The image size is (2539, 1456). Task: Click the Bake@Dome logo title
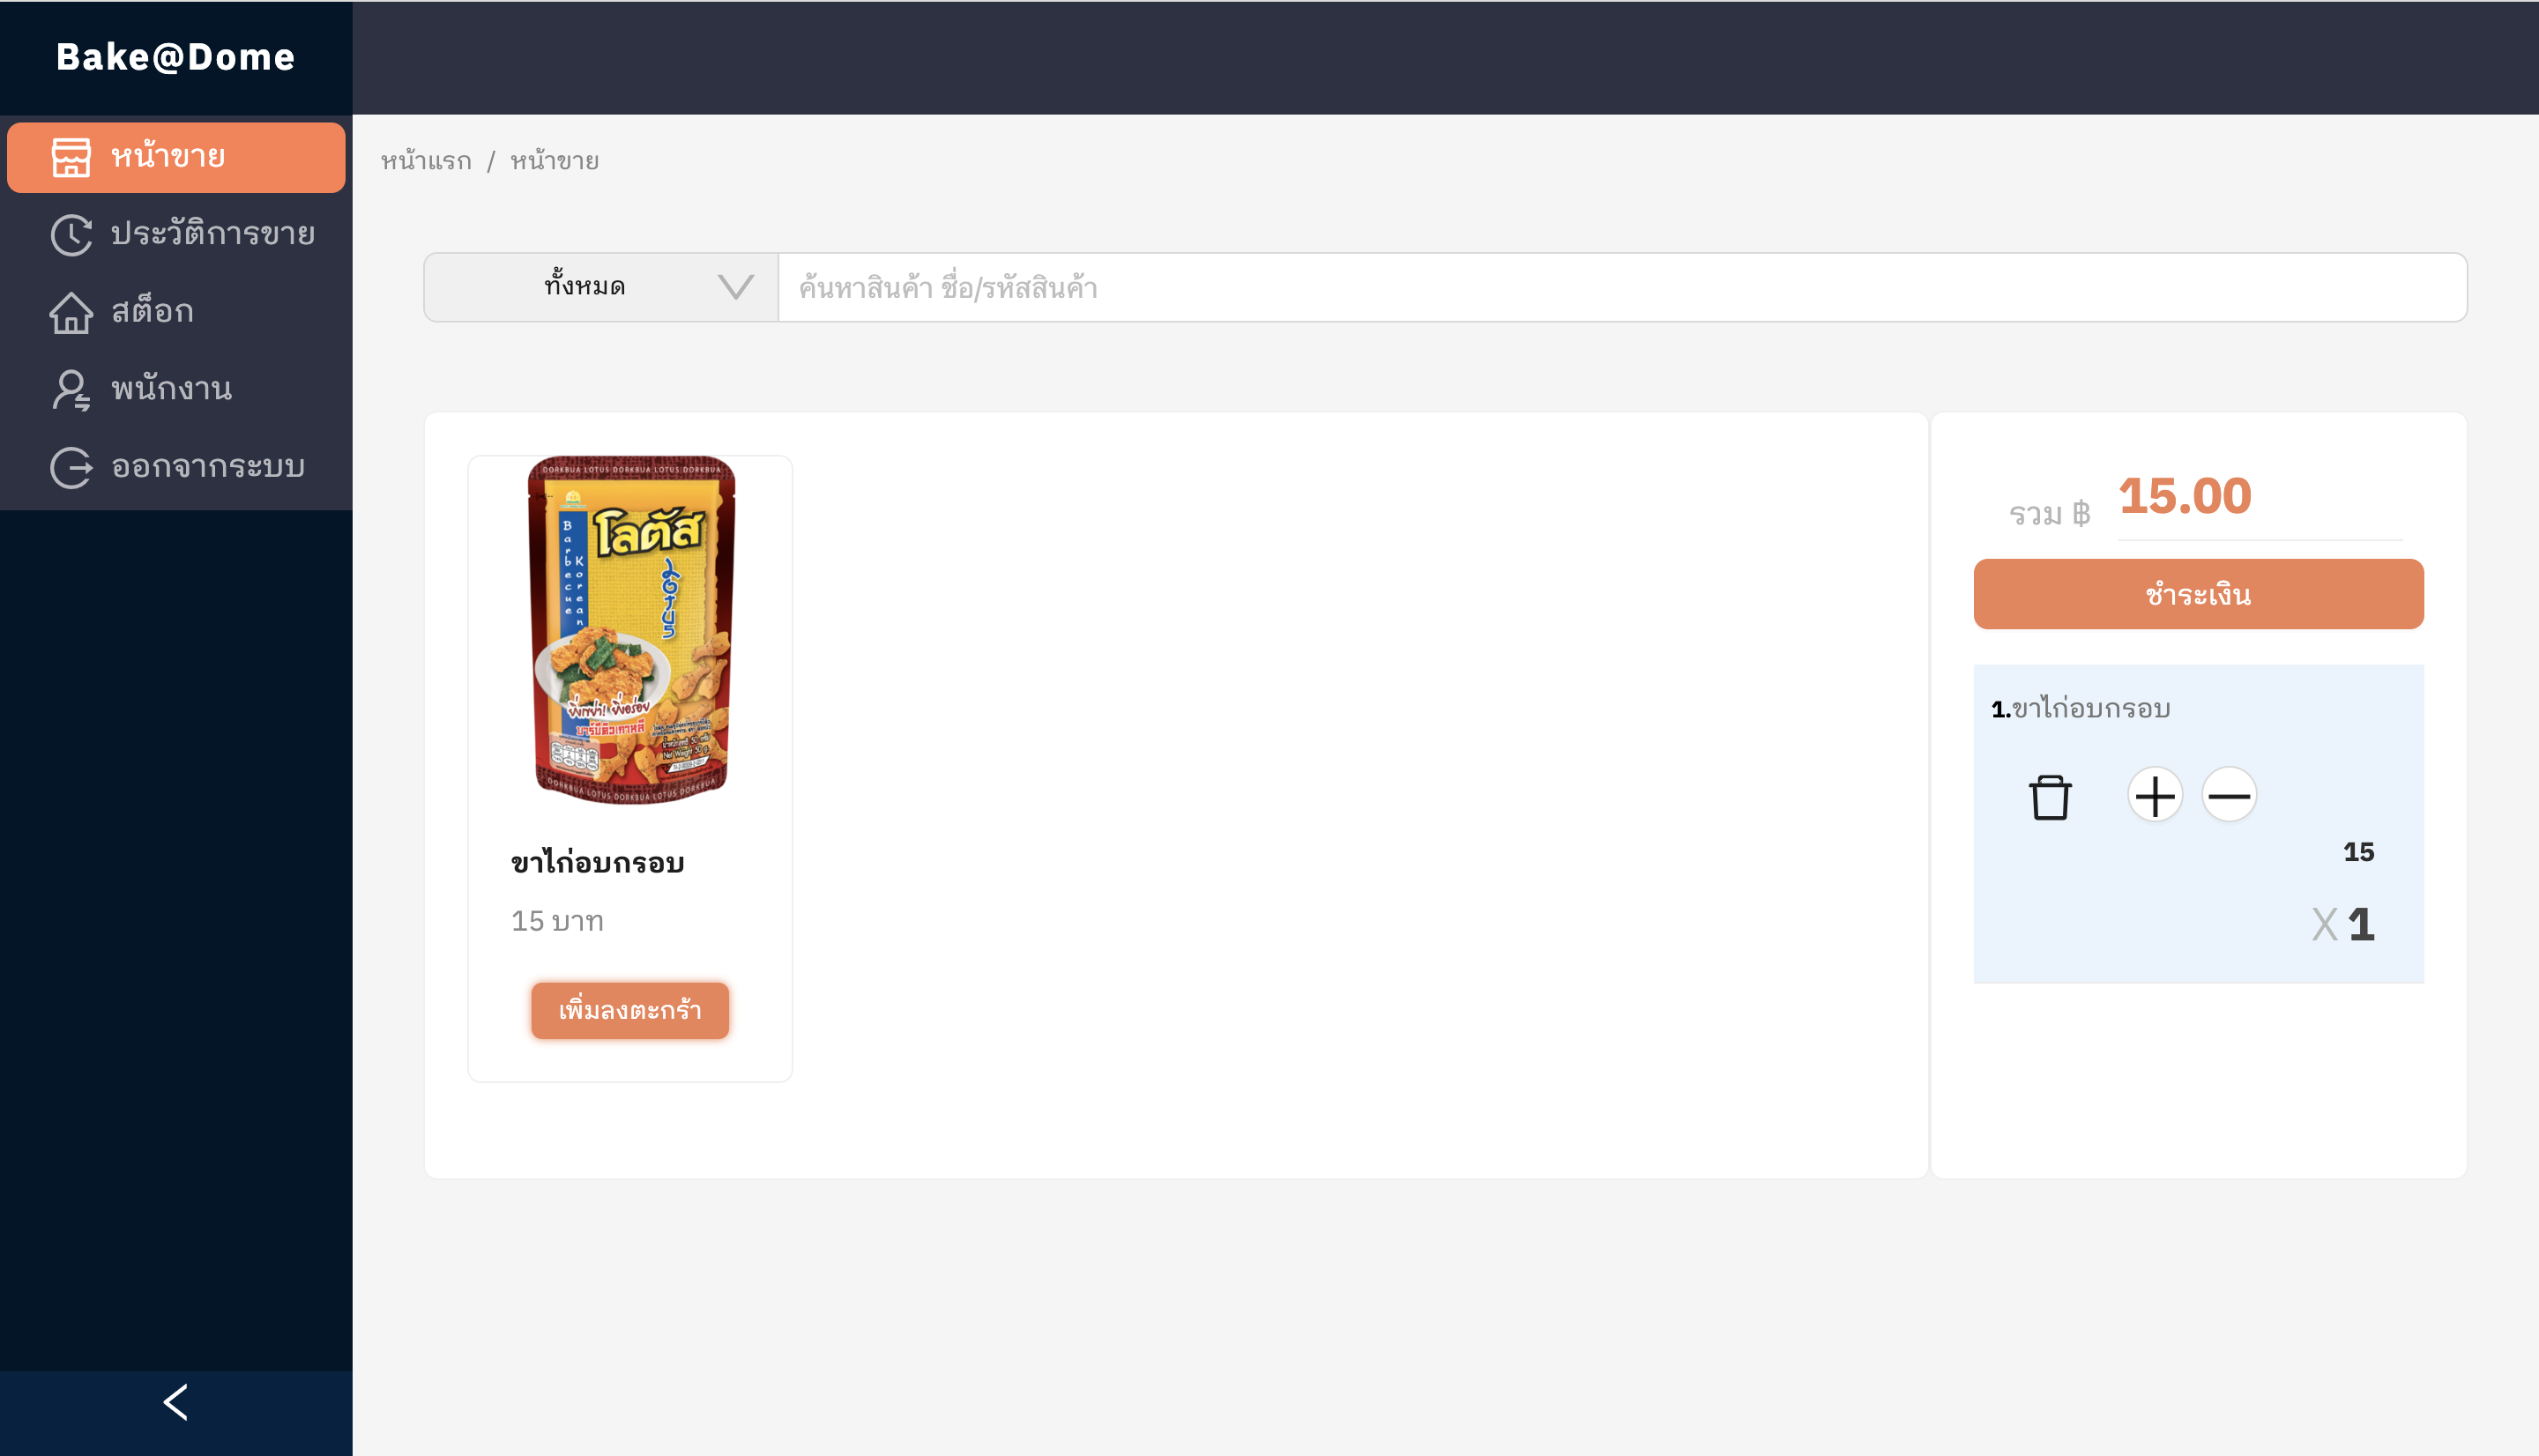[x=176, y=57]
